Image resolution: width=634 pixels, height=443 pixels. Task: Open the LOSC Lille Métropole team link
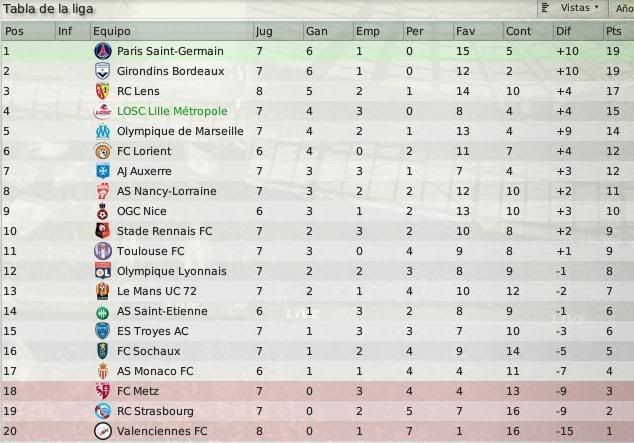[172, 111]
